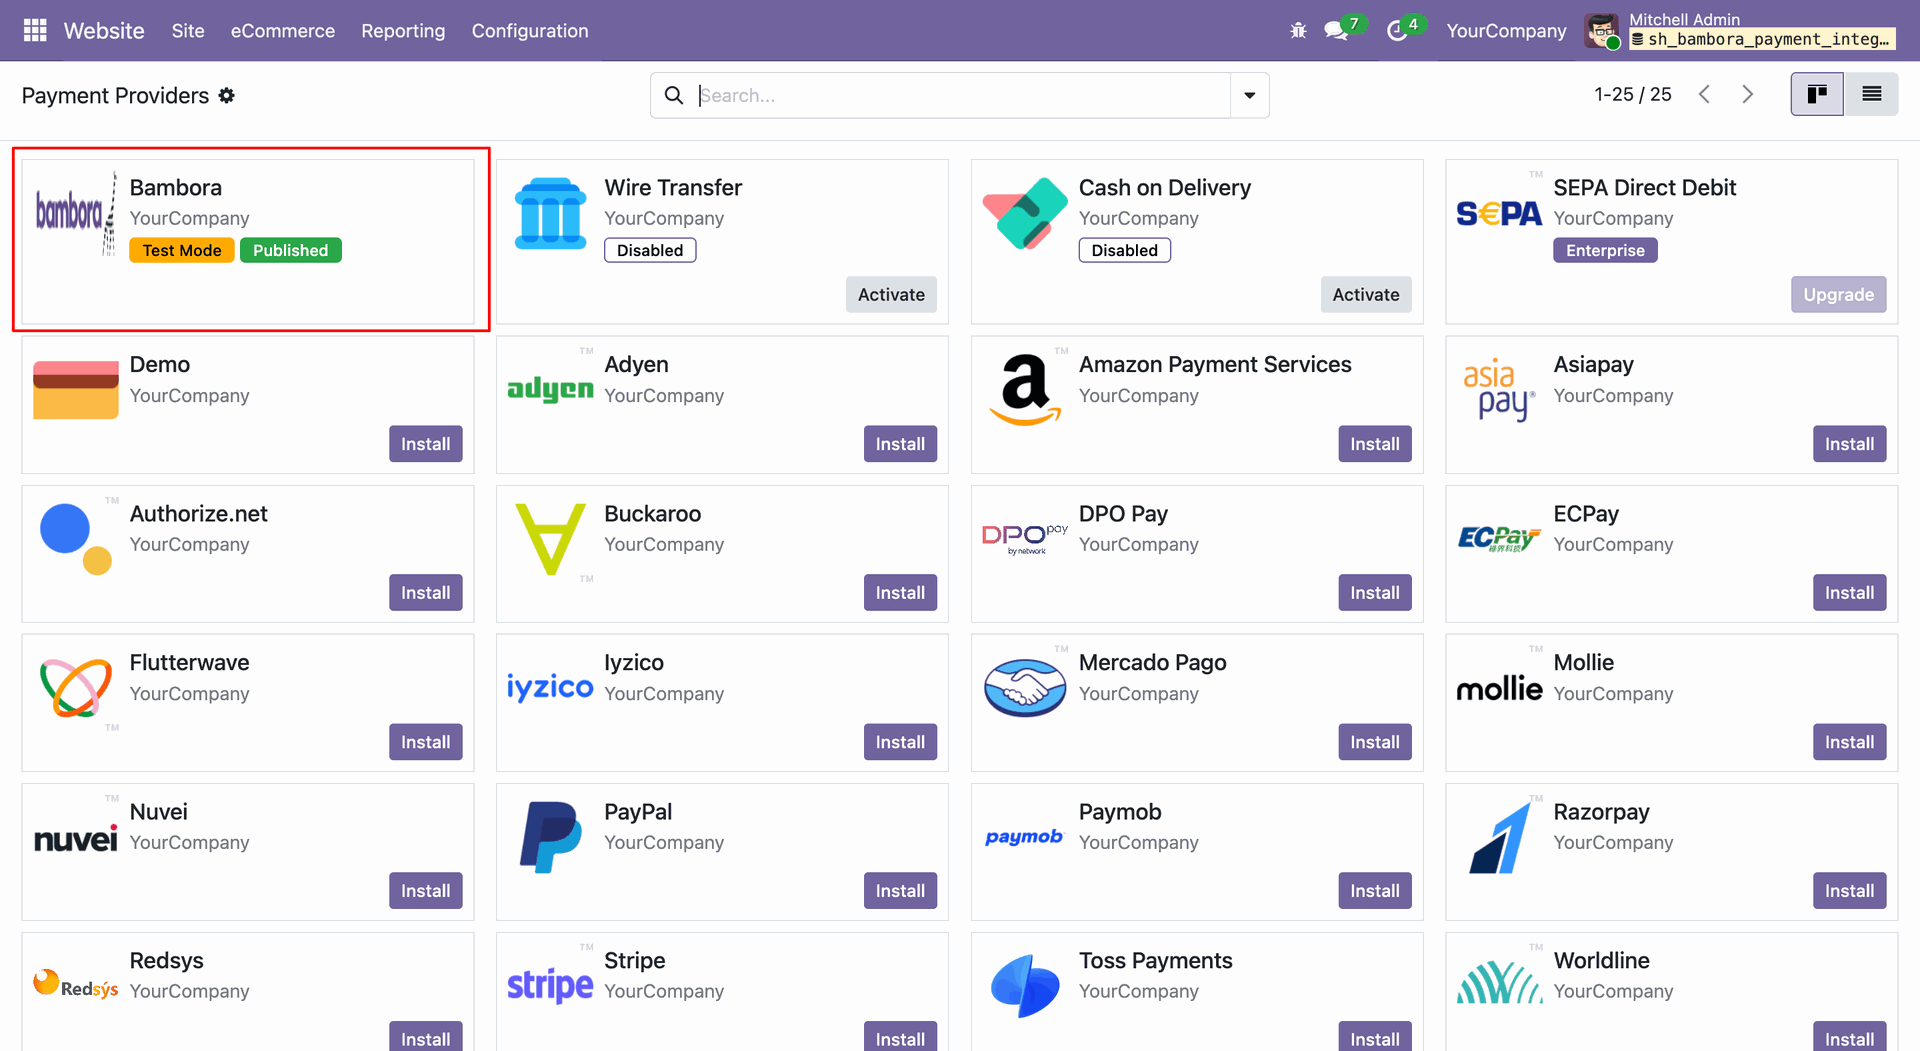Open the Configuration menu

point(530,31)
